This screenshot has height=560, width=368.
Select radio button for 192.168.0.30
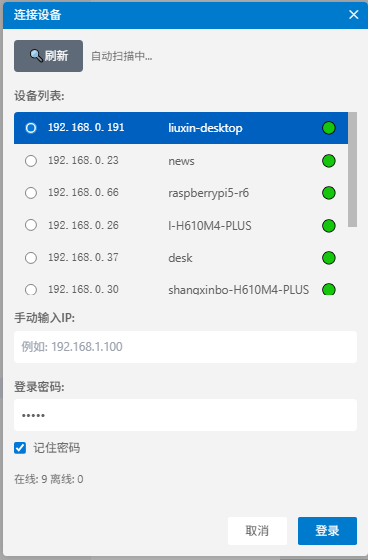point(31,289)
